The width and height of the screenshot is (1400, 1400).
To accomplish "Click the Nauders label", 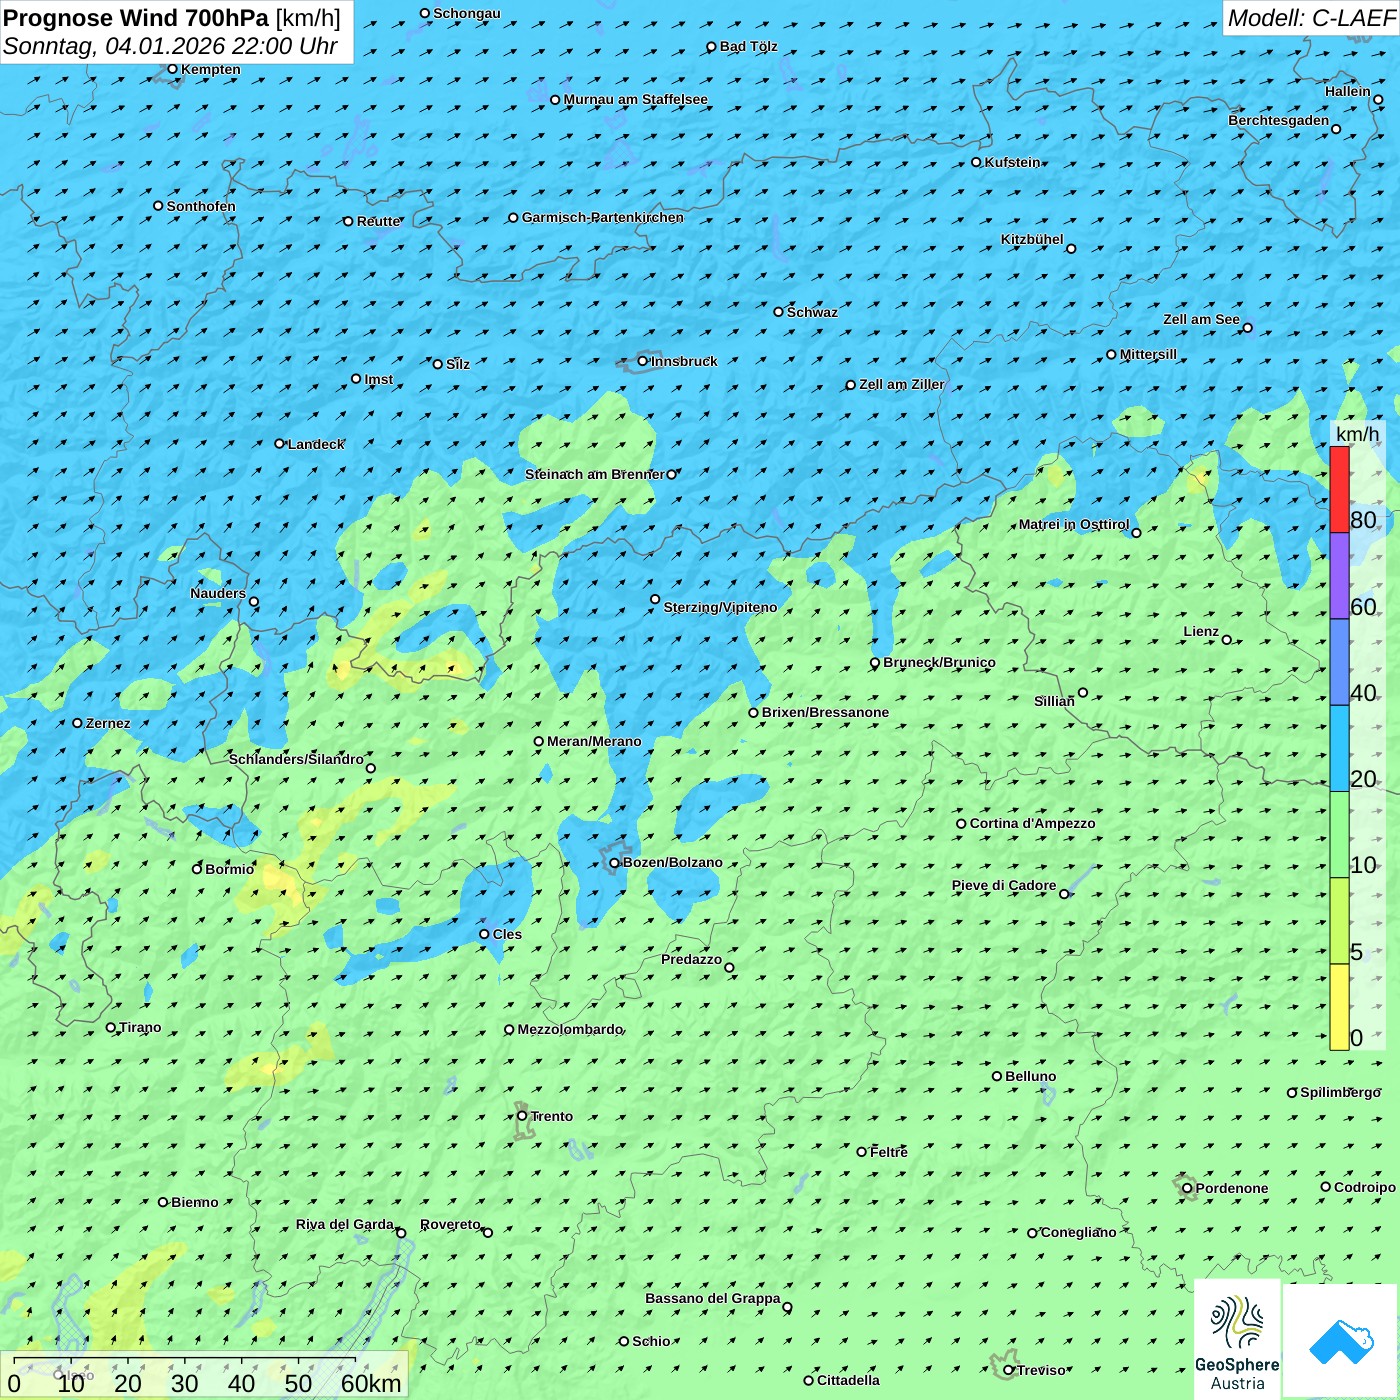I will coord(217,593).
